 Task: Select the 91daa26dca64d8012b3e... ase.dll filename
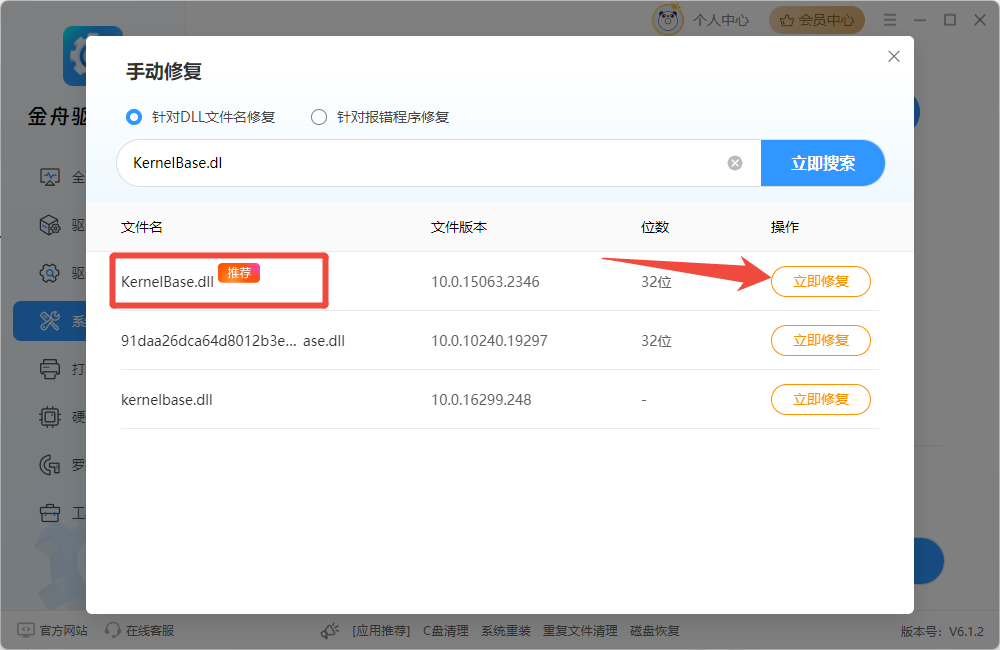[233, 341]
